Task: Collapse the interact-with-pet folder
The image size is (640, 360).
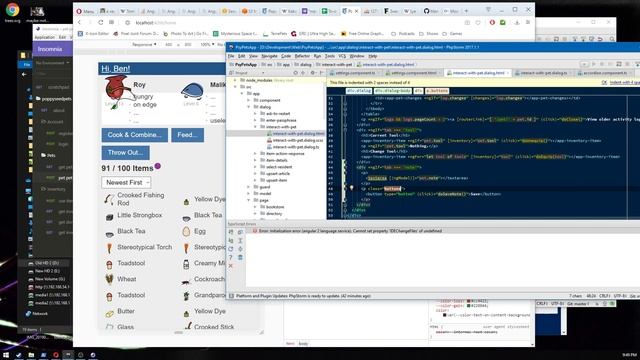Action: 255,127
